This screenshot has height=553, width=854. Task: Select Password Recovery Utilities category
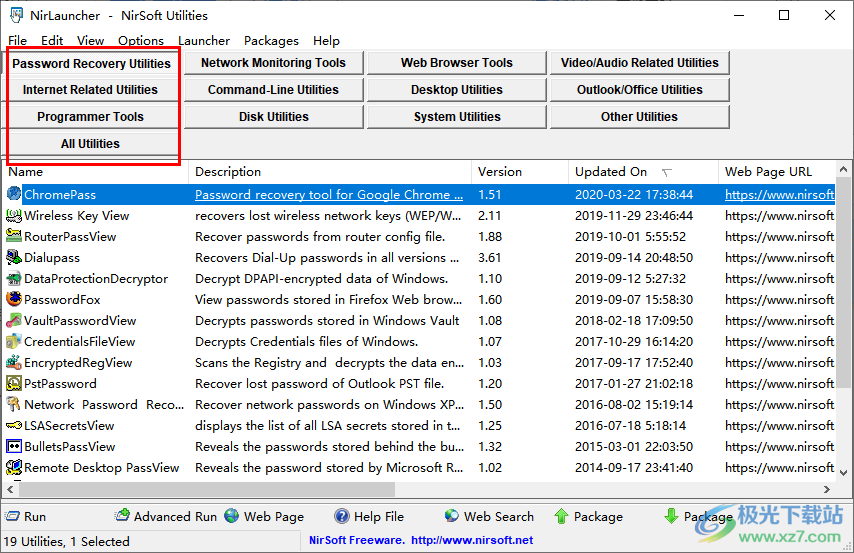(x=92, y=63)
